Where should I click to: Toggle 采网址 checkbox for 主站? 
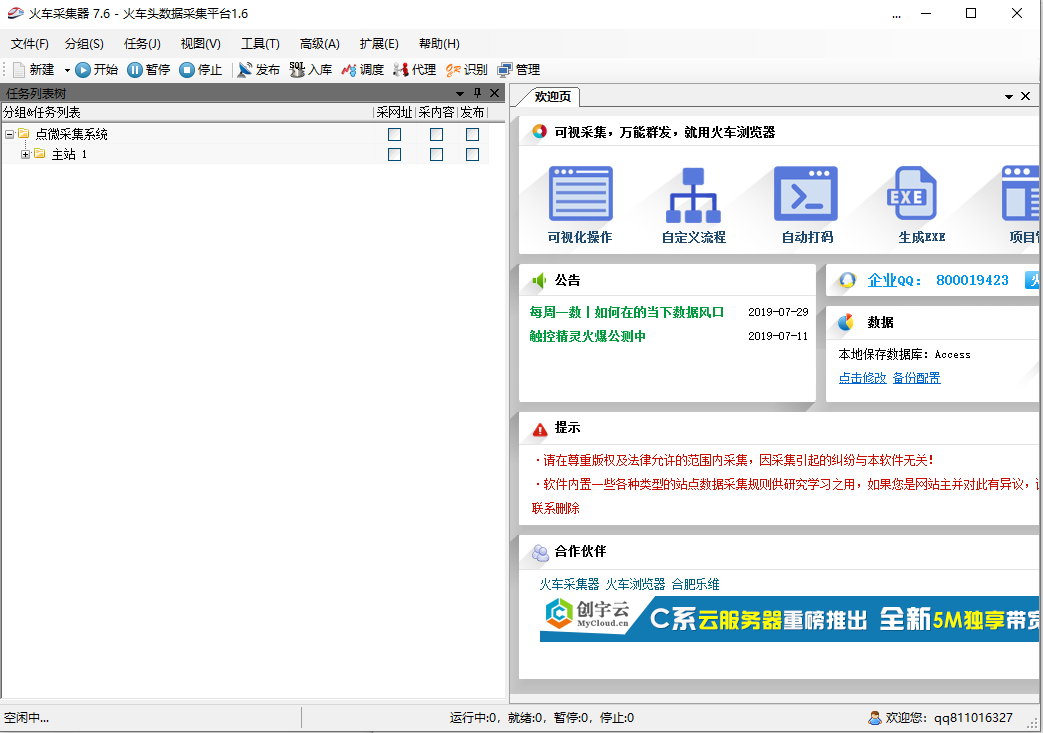pyautogui.click(x=394, y=154)
